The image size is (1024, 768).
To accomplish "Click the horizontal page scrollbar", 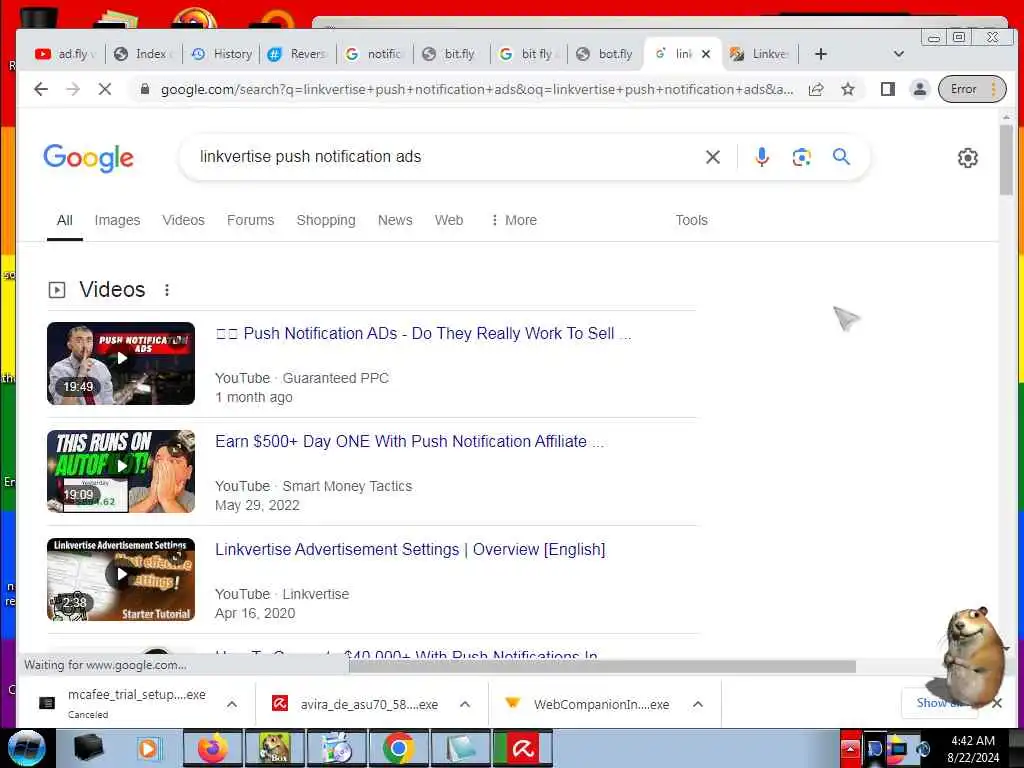I will point(602,666).
